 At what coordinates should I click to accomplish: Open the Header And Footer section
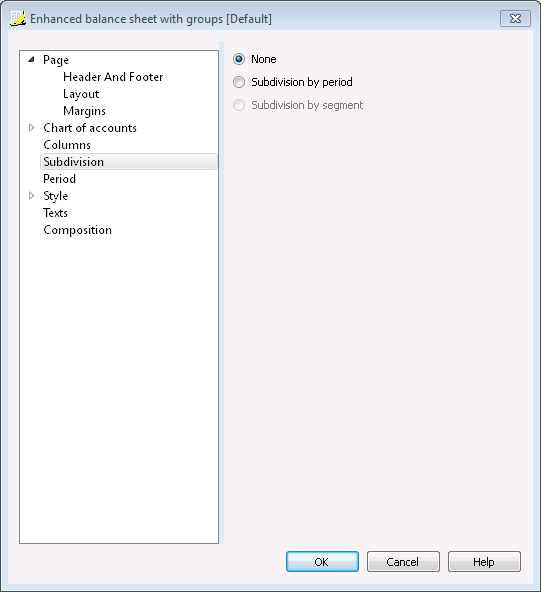tap(113, 77)
